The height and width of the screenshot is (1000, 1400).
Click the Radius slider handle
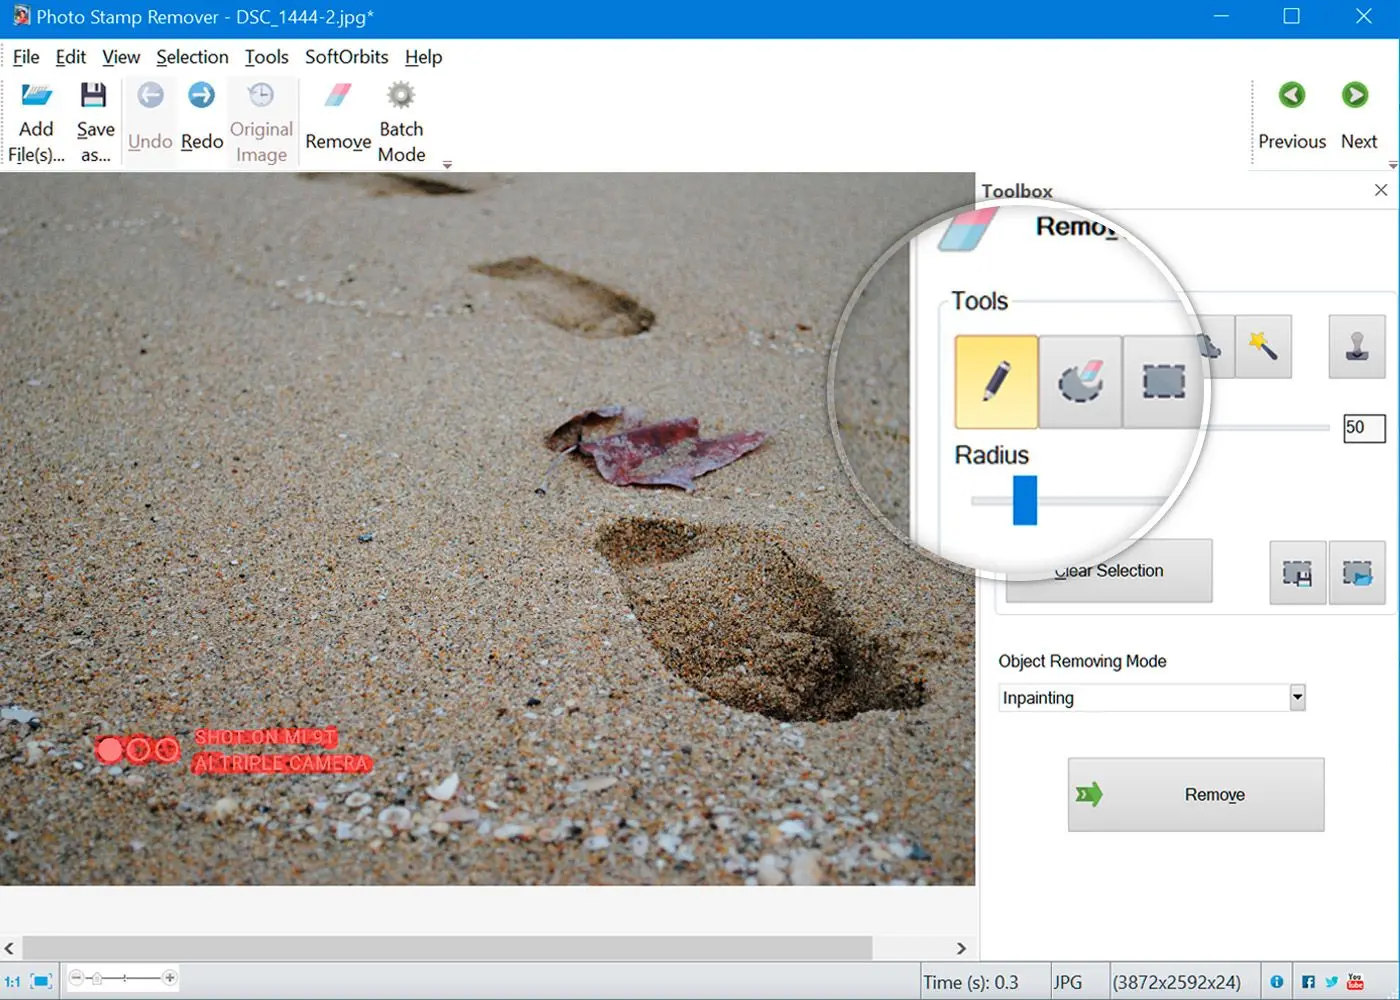(1024, 500)
